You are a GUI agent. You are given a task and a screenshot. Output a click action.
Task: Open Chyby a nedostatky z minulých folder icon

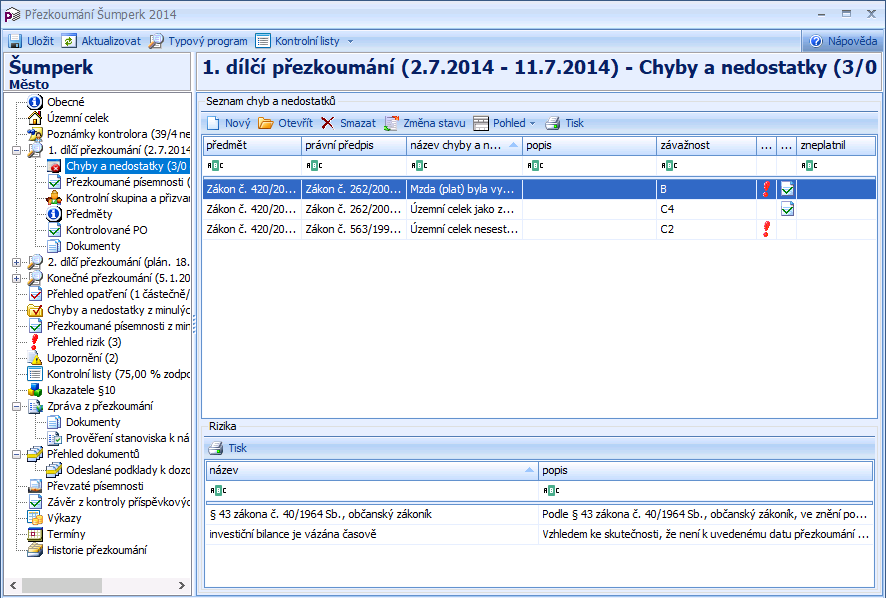click(35, 310)
